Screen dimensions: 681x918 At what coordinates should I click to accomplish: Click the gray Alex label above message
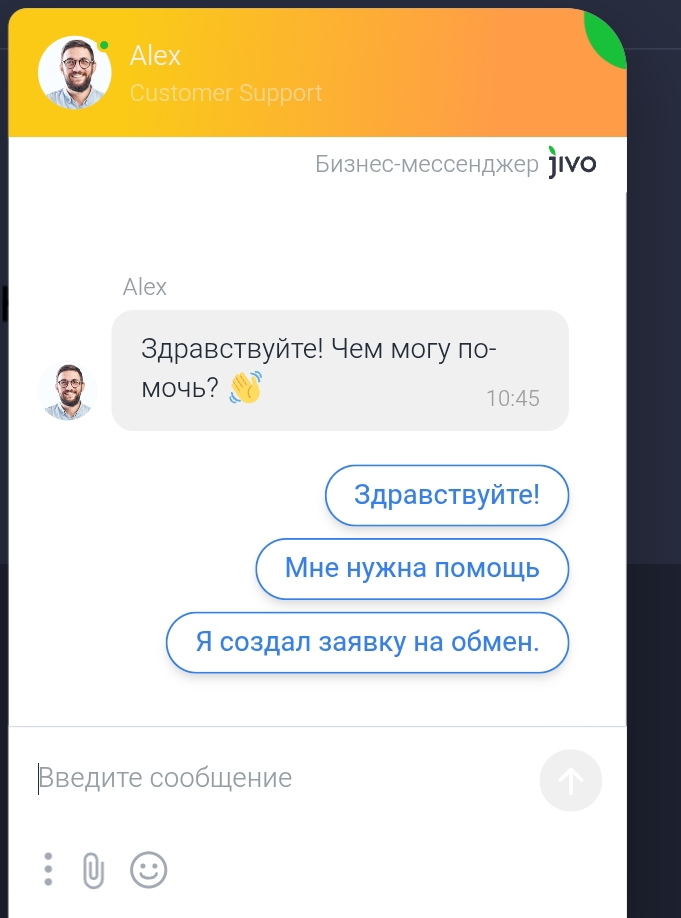click(145, 287)
